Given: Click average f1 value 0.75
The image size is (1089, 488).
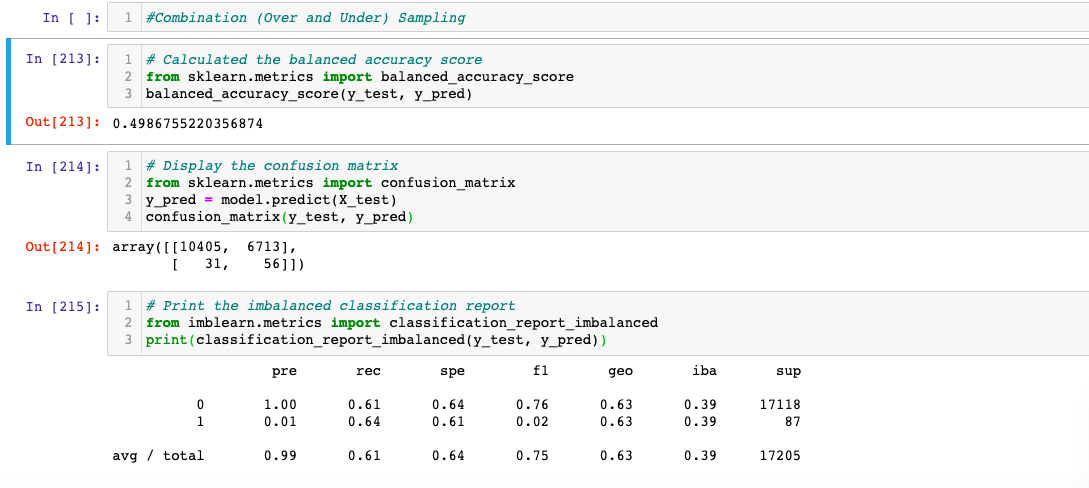Looking at the screenshot, I should pos(532,456).
